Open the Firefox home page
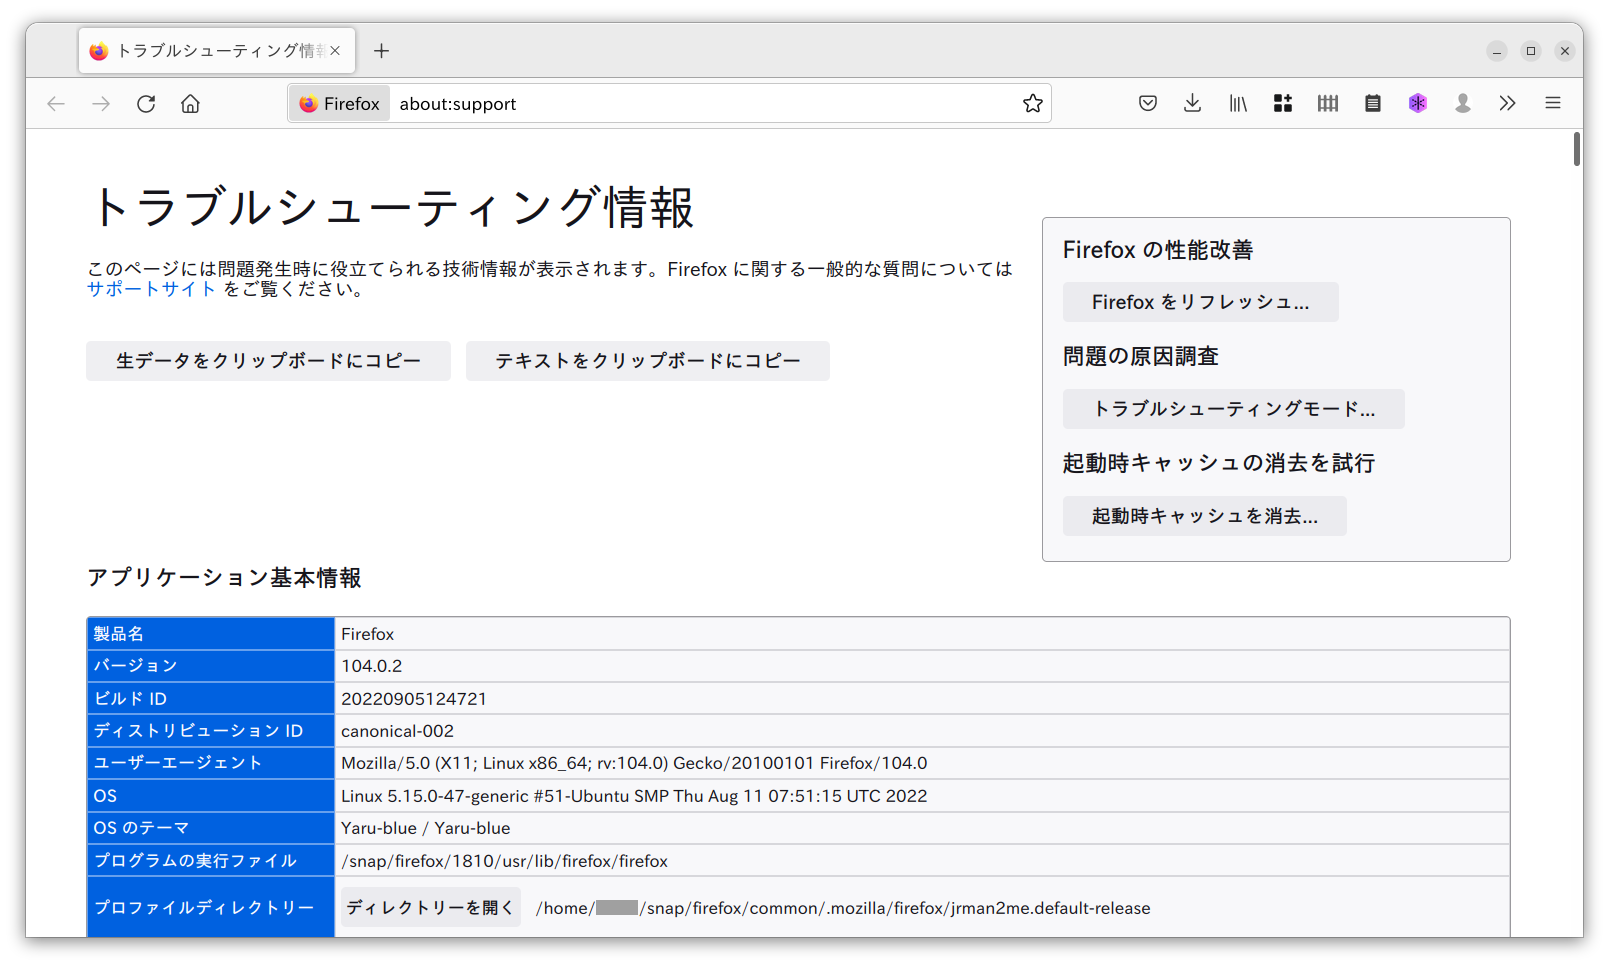 (190, 104)
